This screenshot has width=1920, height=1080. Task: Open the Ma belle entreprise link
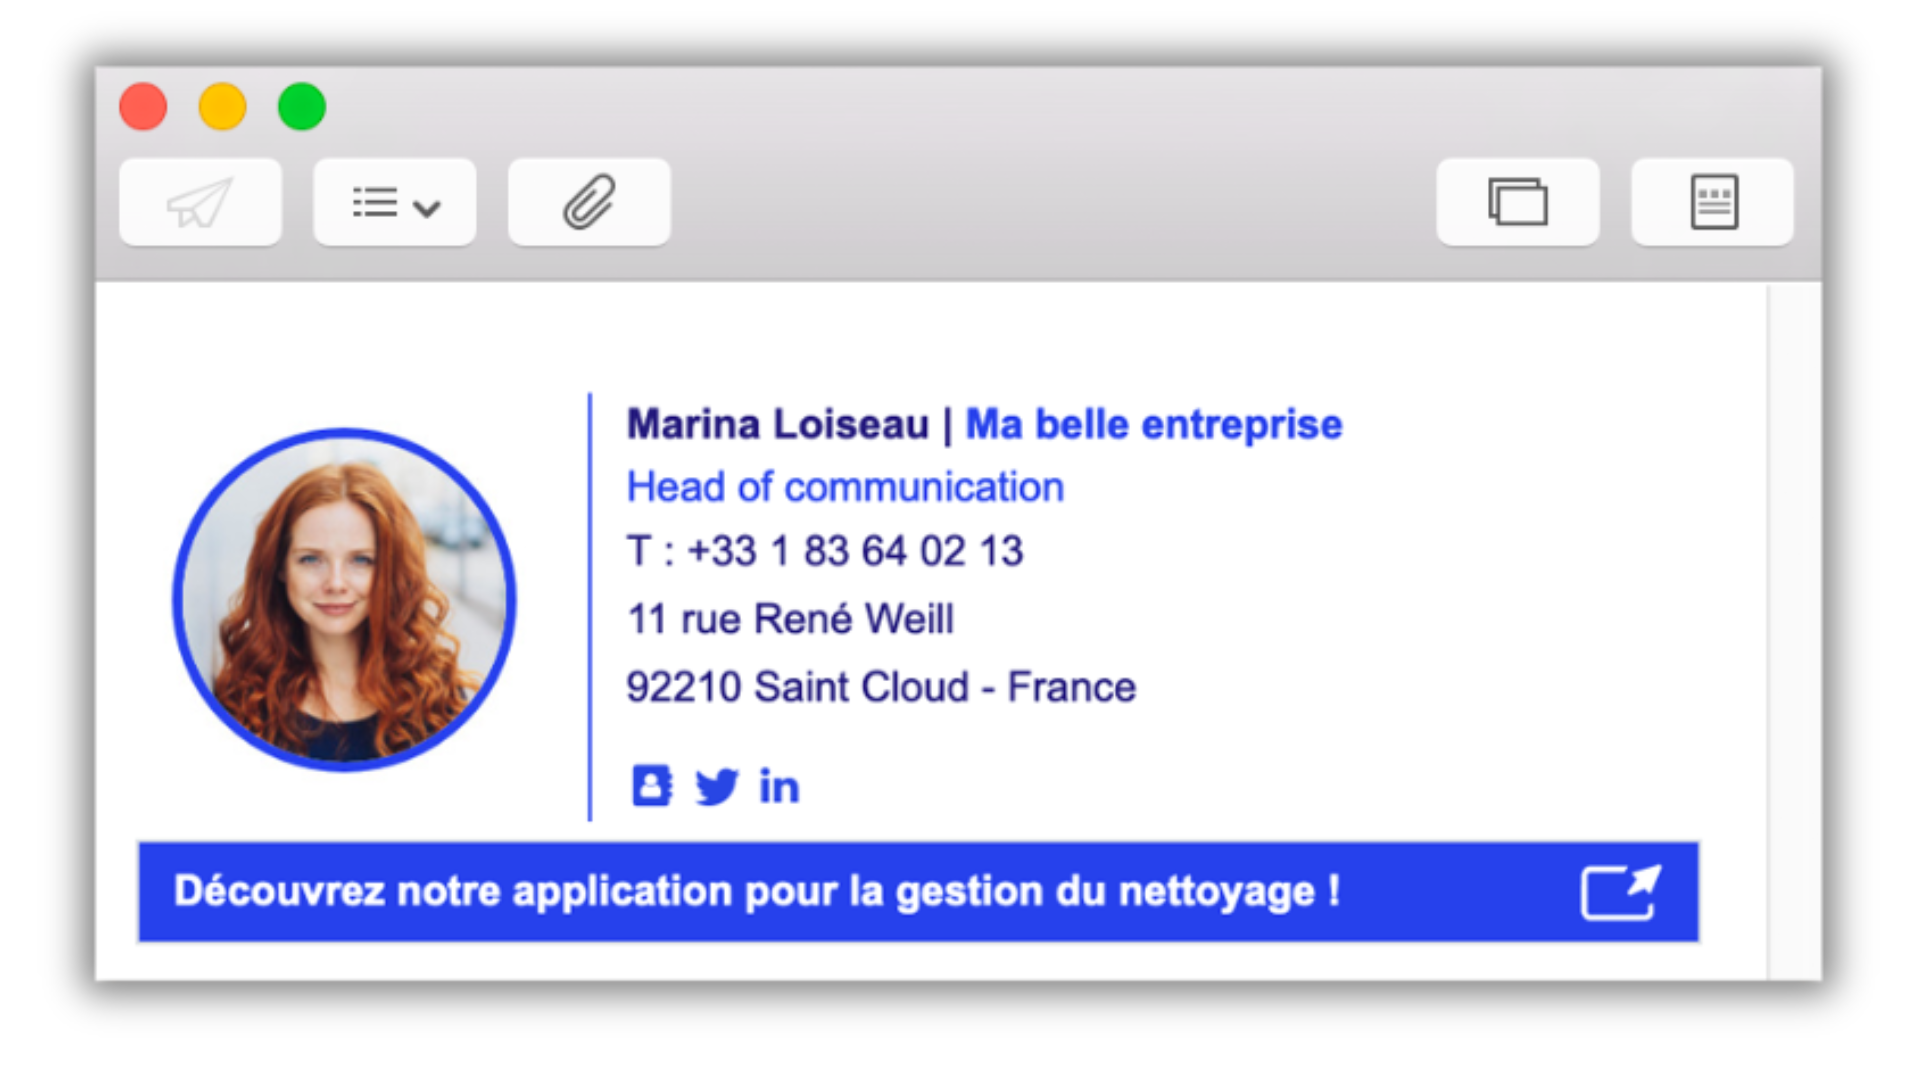[1153, 425]
